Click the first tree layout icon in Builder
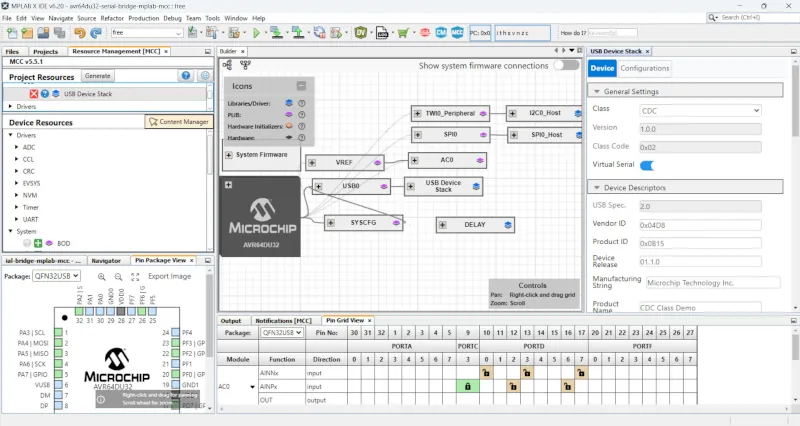800x426 pixels. coord(227,65)
